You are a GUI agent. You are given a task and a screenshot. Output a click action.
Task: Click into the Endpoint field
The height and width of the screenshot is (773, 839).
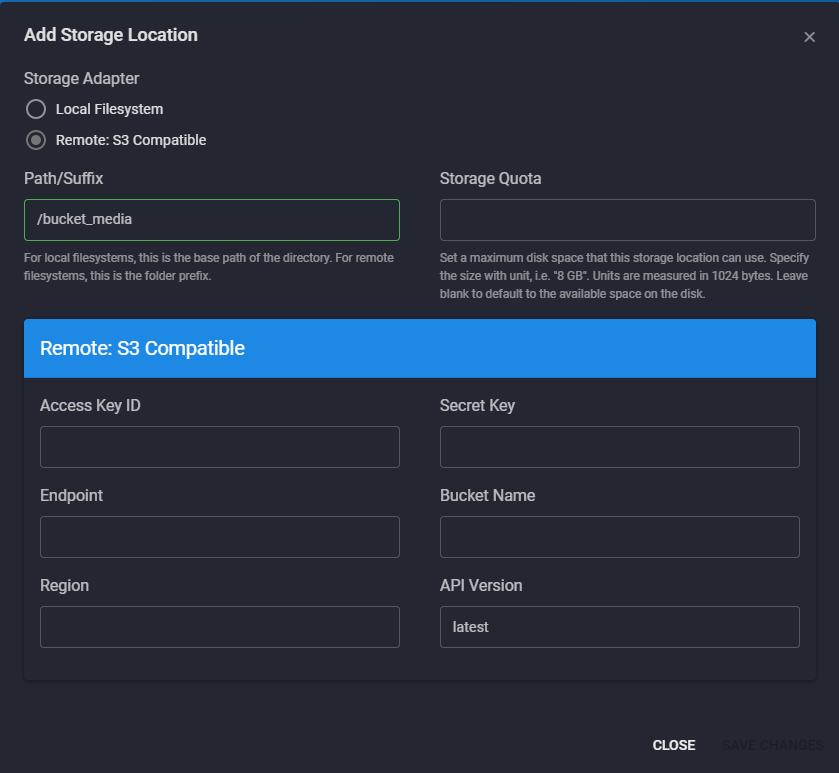point(220,537)
